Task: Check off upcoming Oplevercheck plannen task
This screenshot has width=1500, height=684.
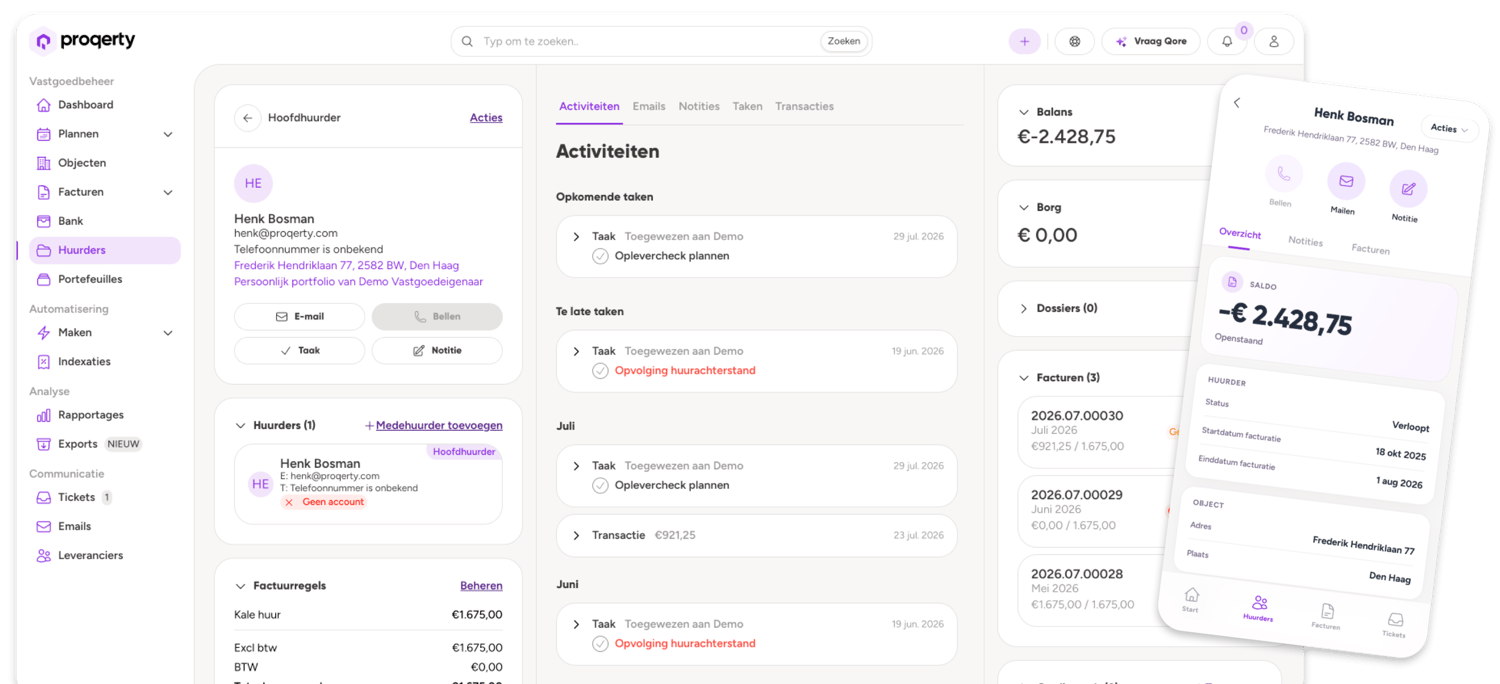Action: (x=600, y=256)
